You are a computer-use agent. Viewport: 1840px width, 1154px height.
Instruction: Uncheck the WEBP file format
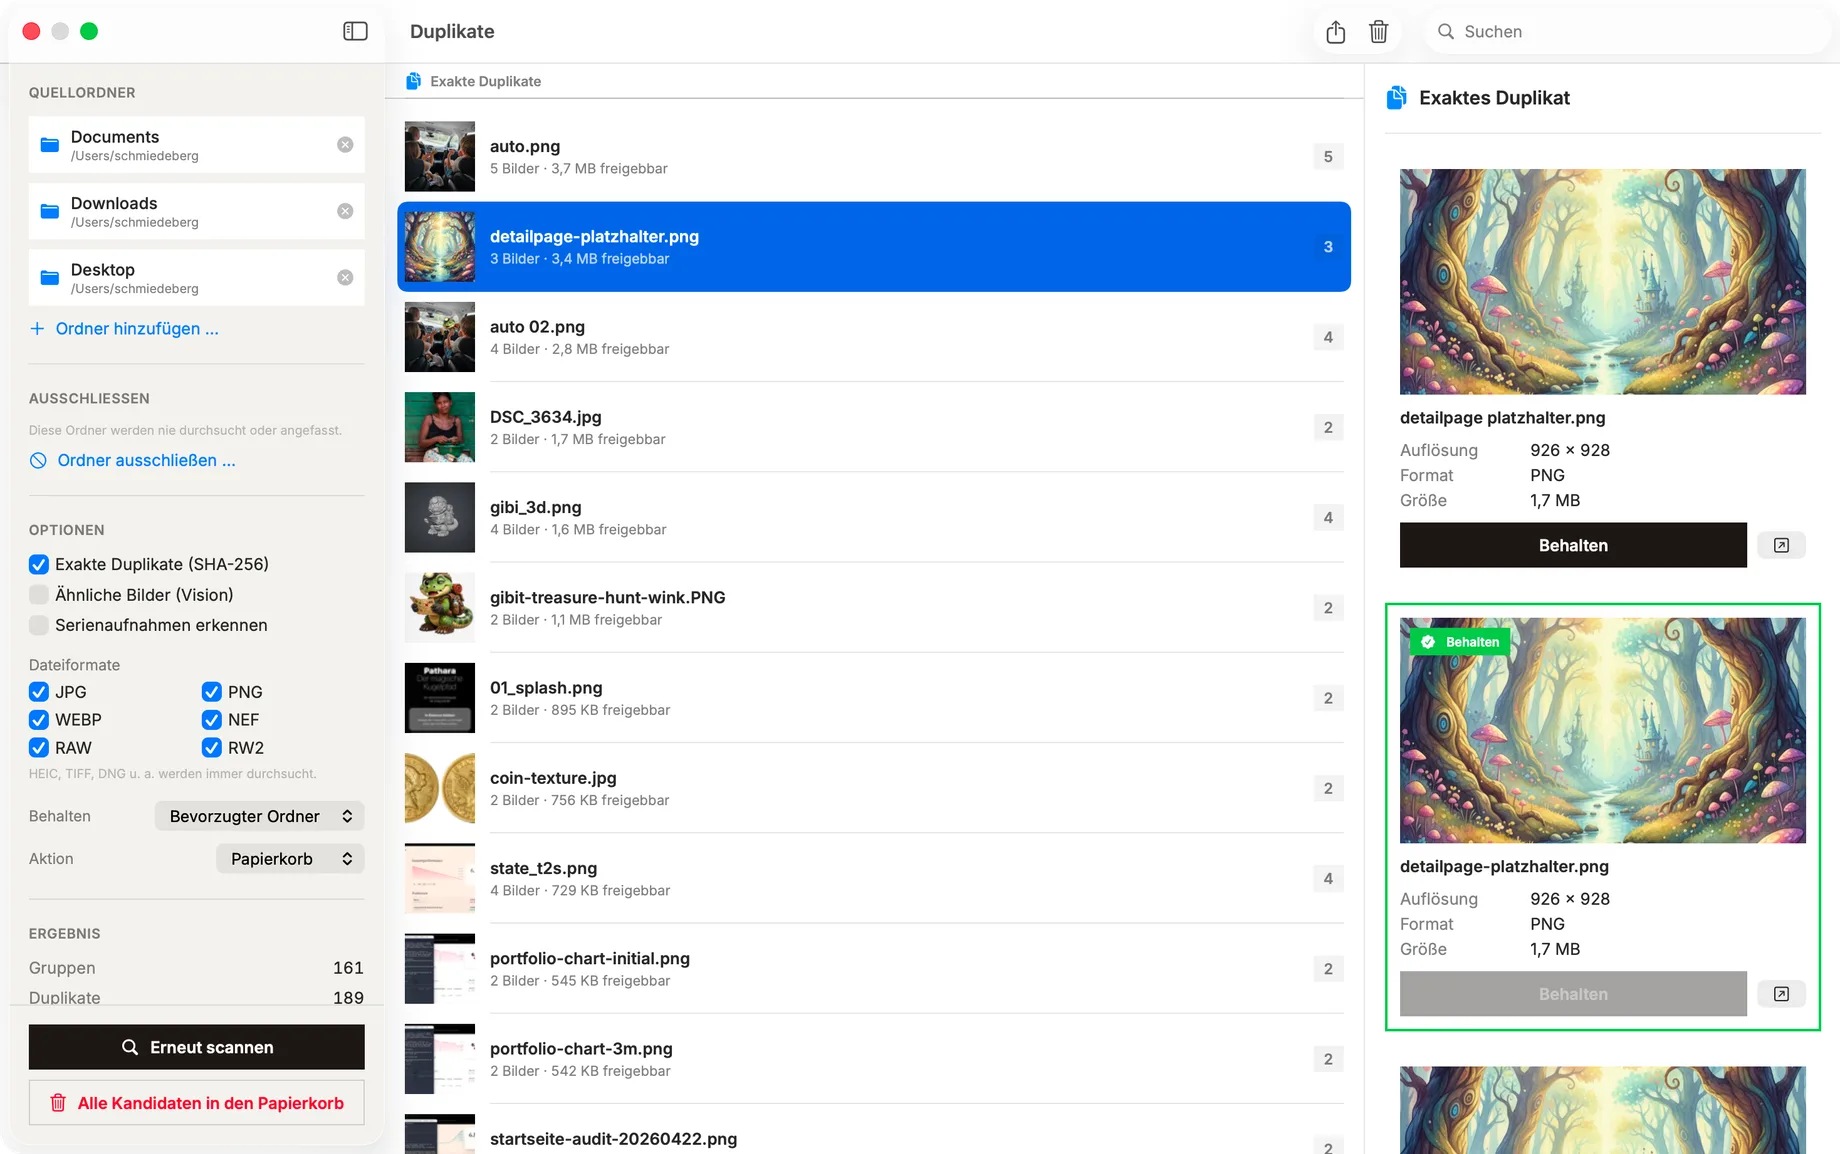pos(39,720)
